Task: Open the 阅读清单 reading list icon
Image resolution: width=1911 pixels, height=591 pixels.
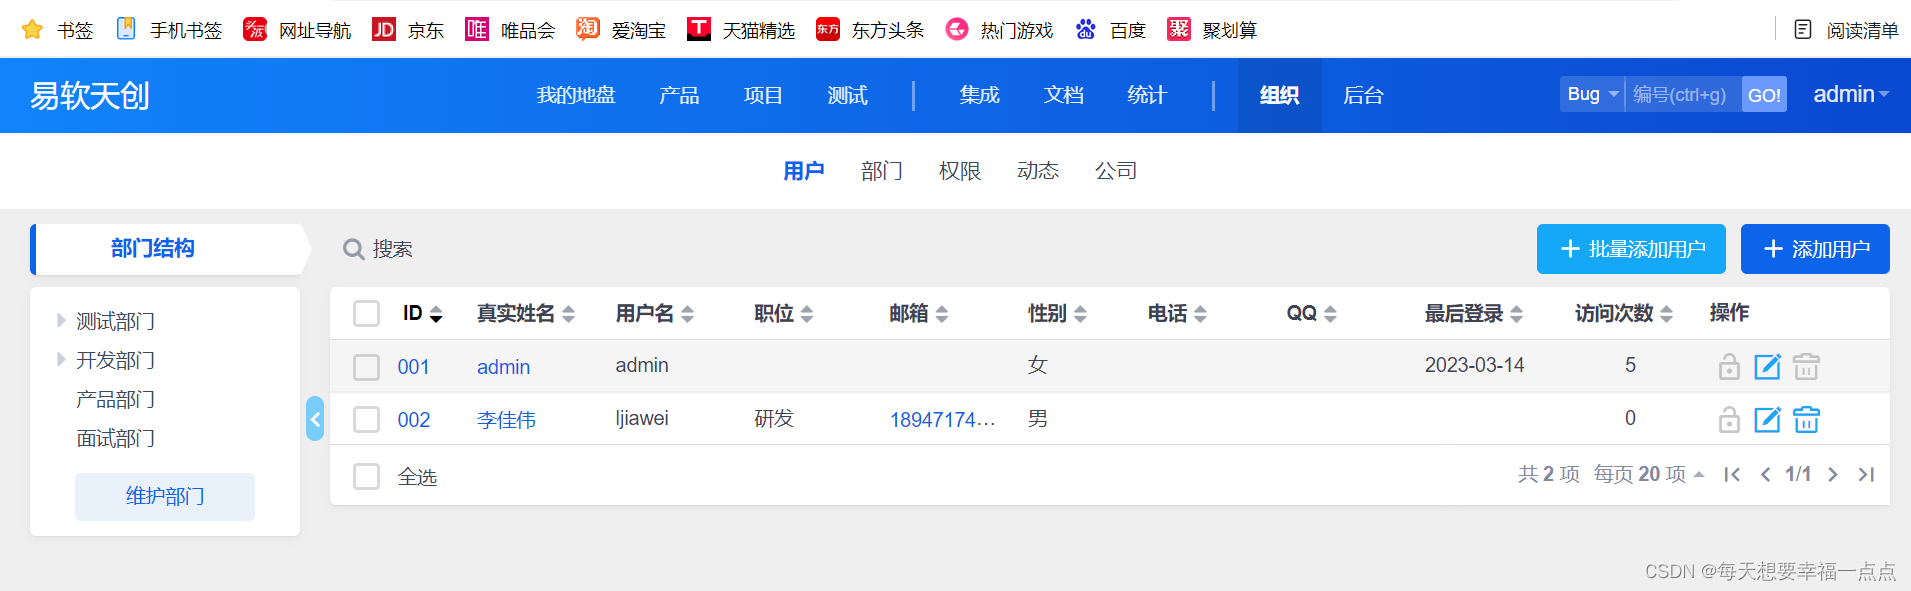Action: pos(1803,29)
